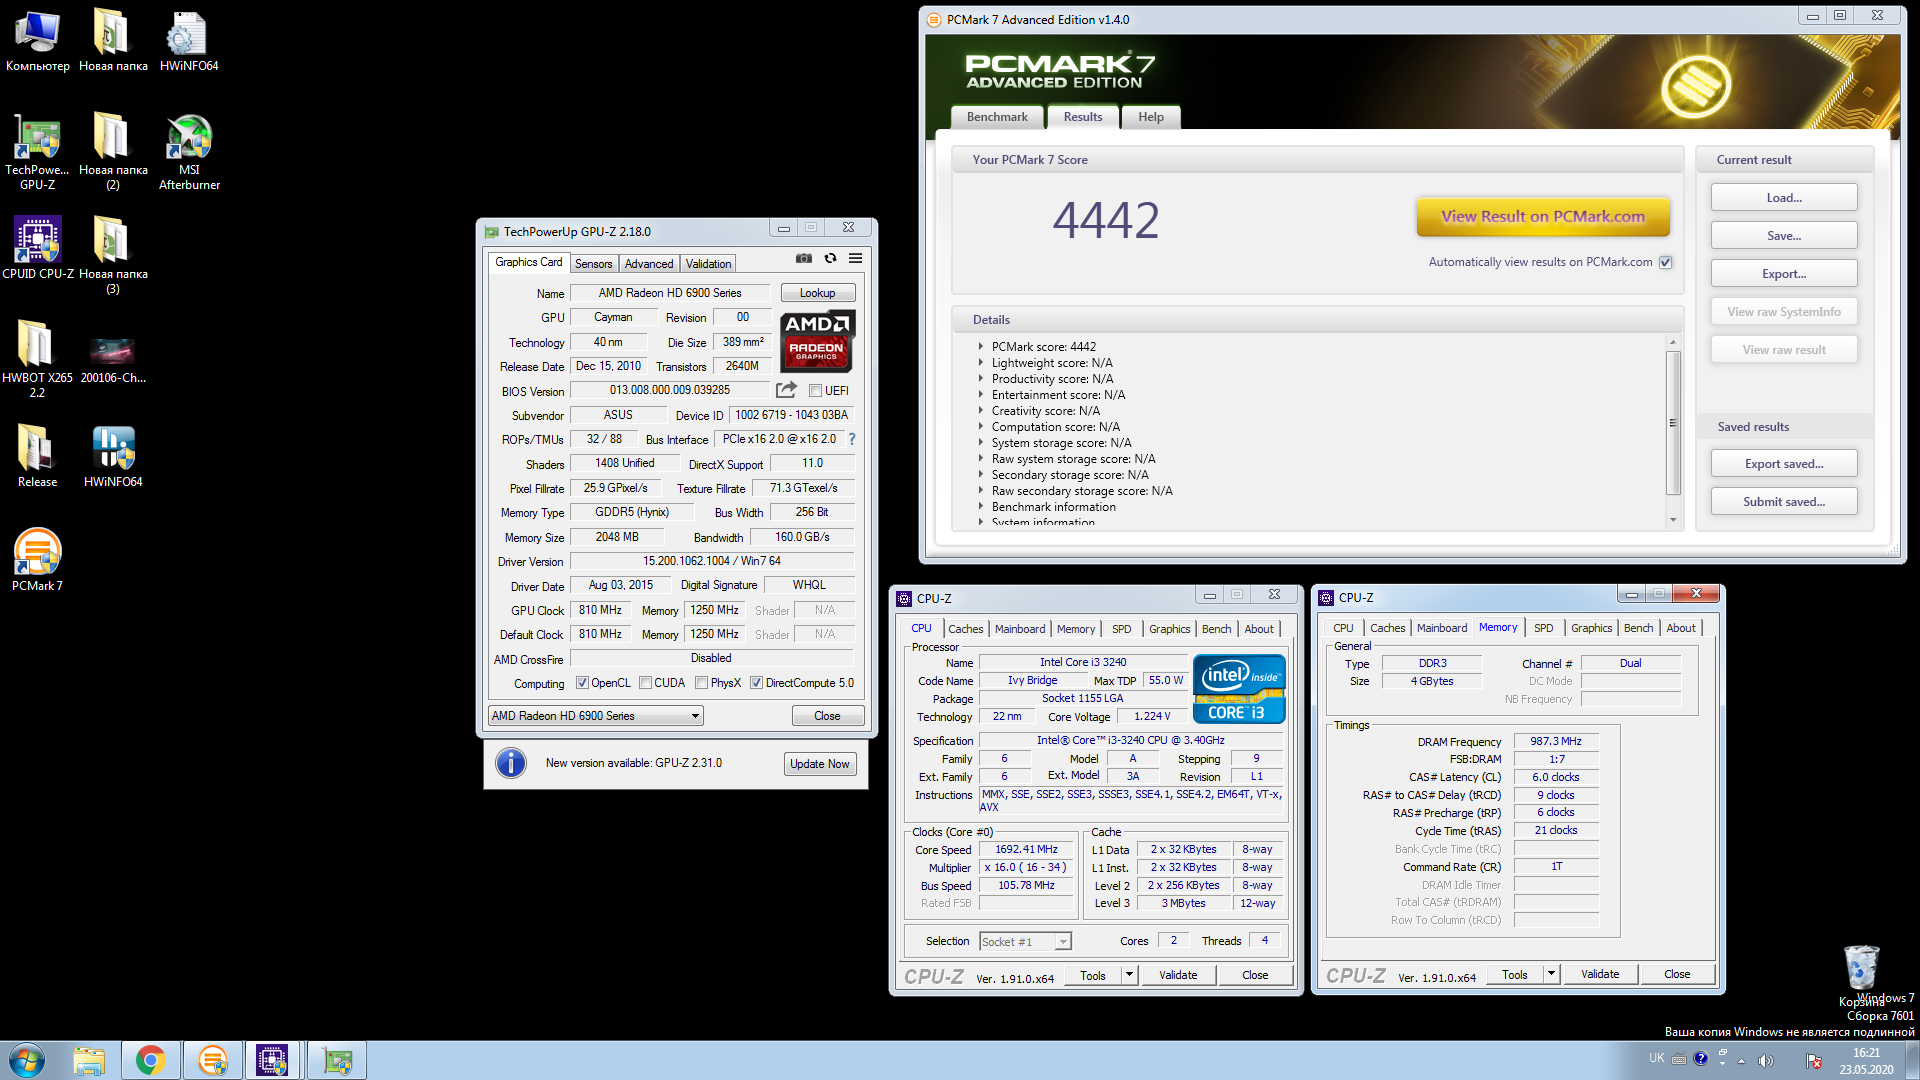Click Update Now for GPU-Z
The height and width of the screenshot is (1080, 1920).
pyautogui.click(x=819, y=764)
